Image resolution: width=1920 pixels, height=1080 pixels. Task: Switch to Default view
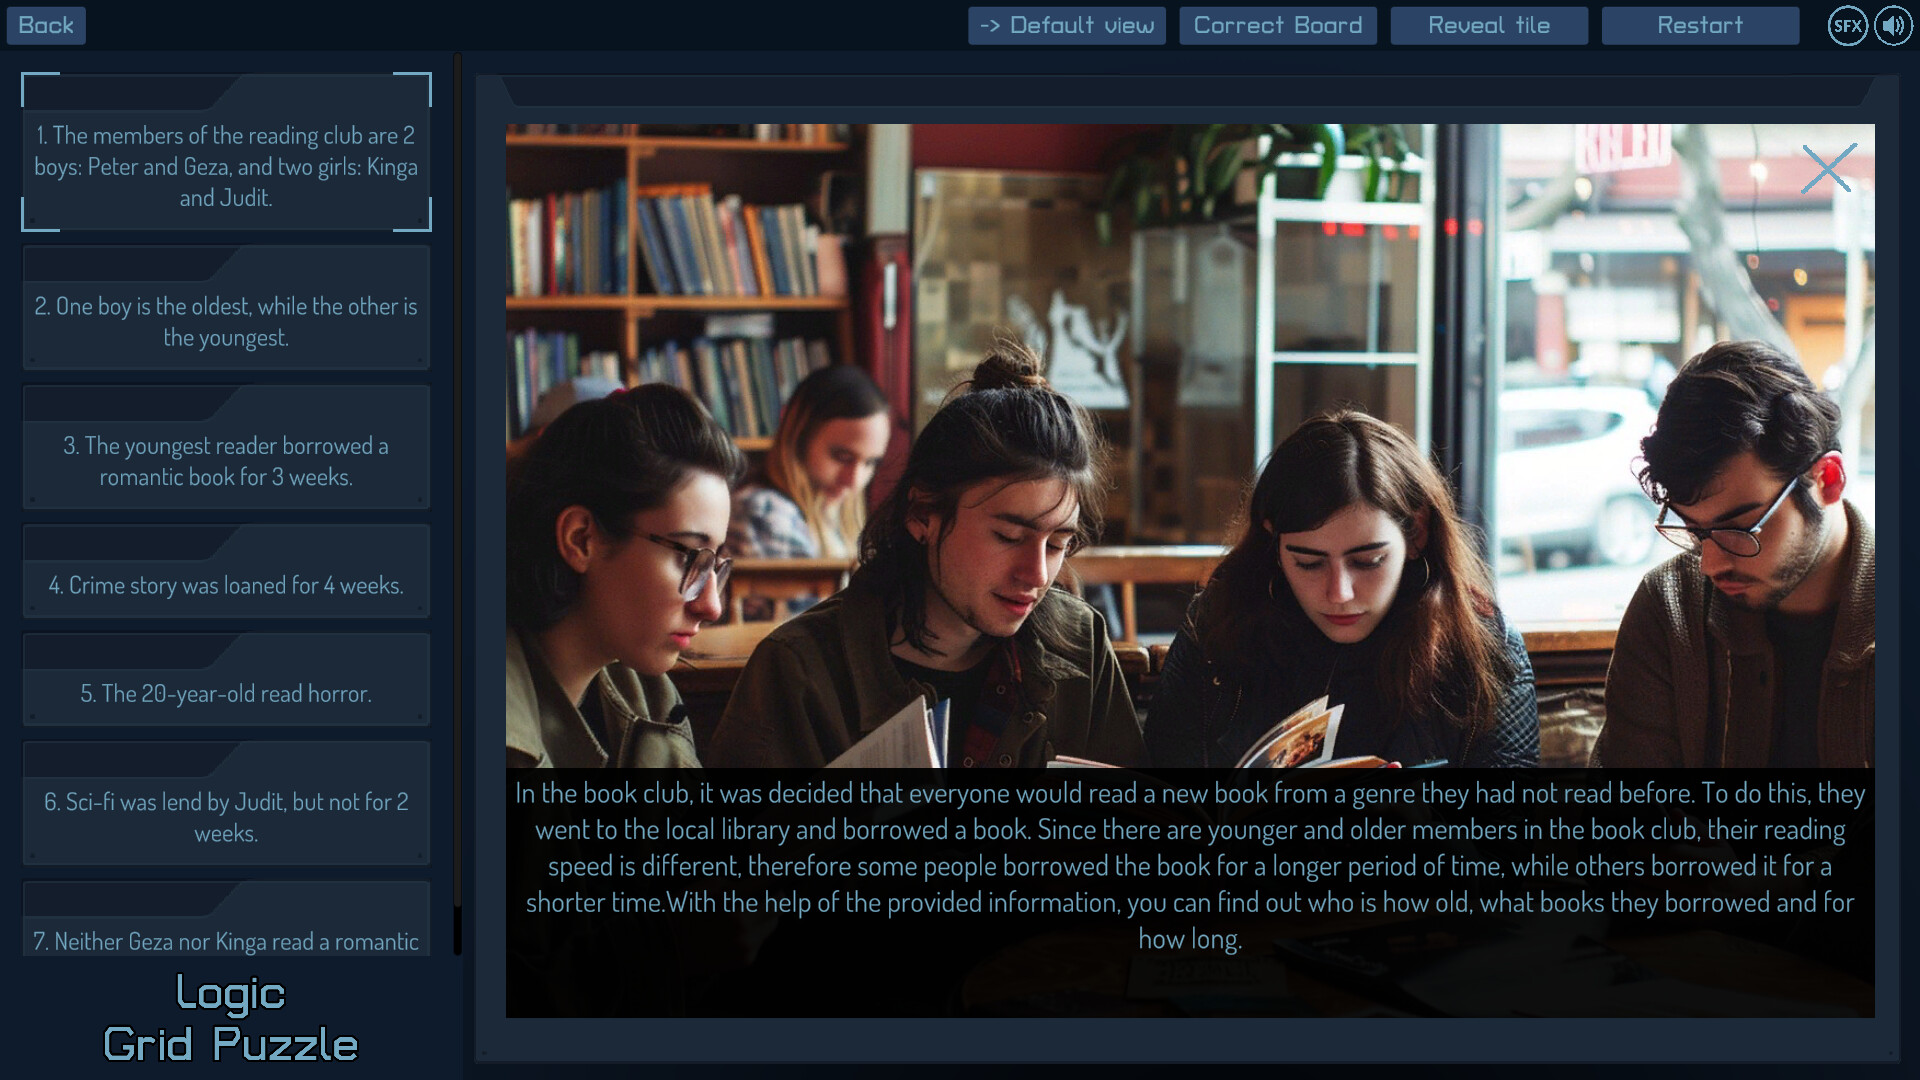[x=1066, y=25]
